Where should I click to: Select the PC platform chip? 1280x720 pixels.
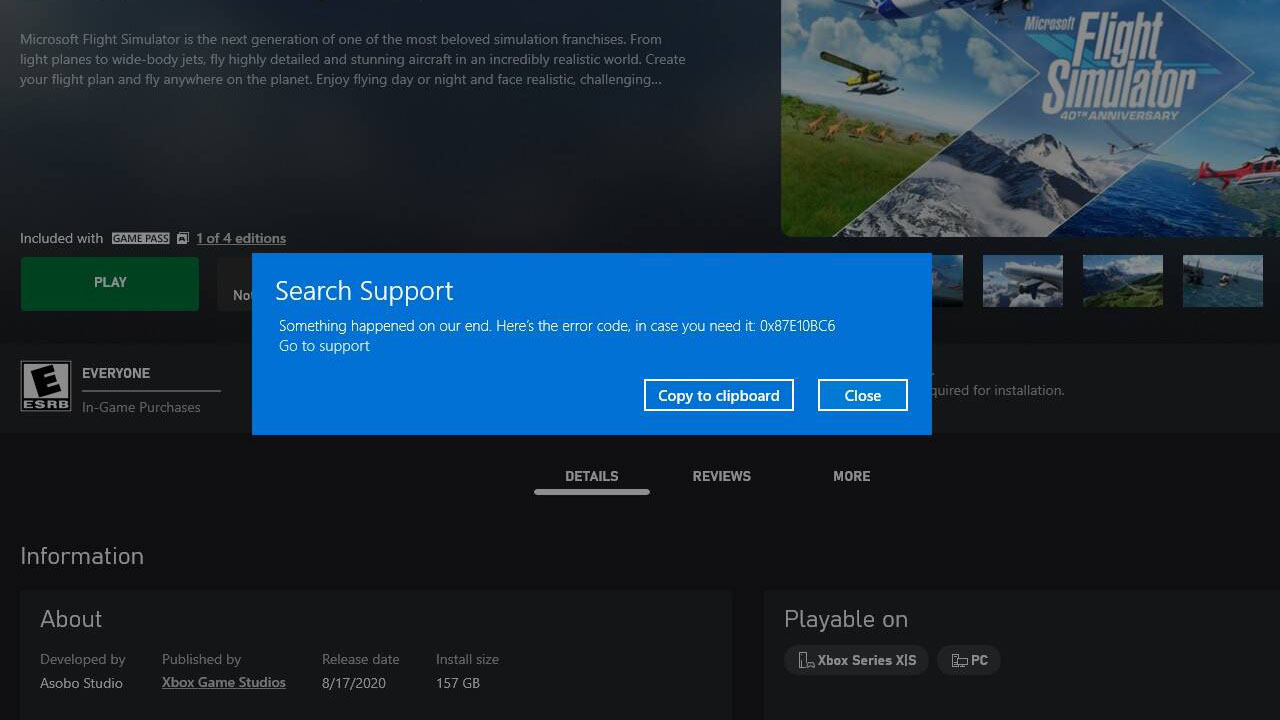(x=969, y=660)
